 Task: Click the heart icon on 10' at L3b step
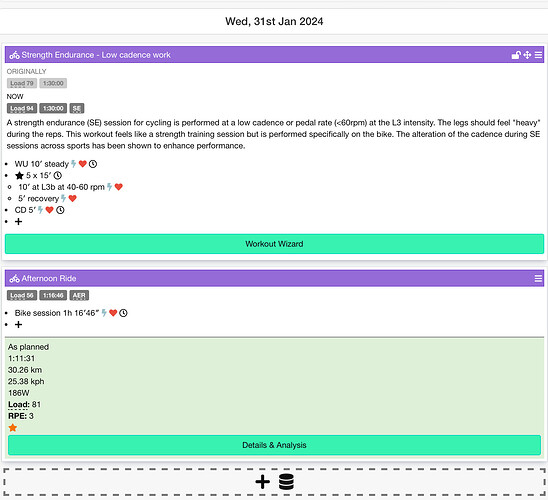(x=118, y=187)
